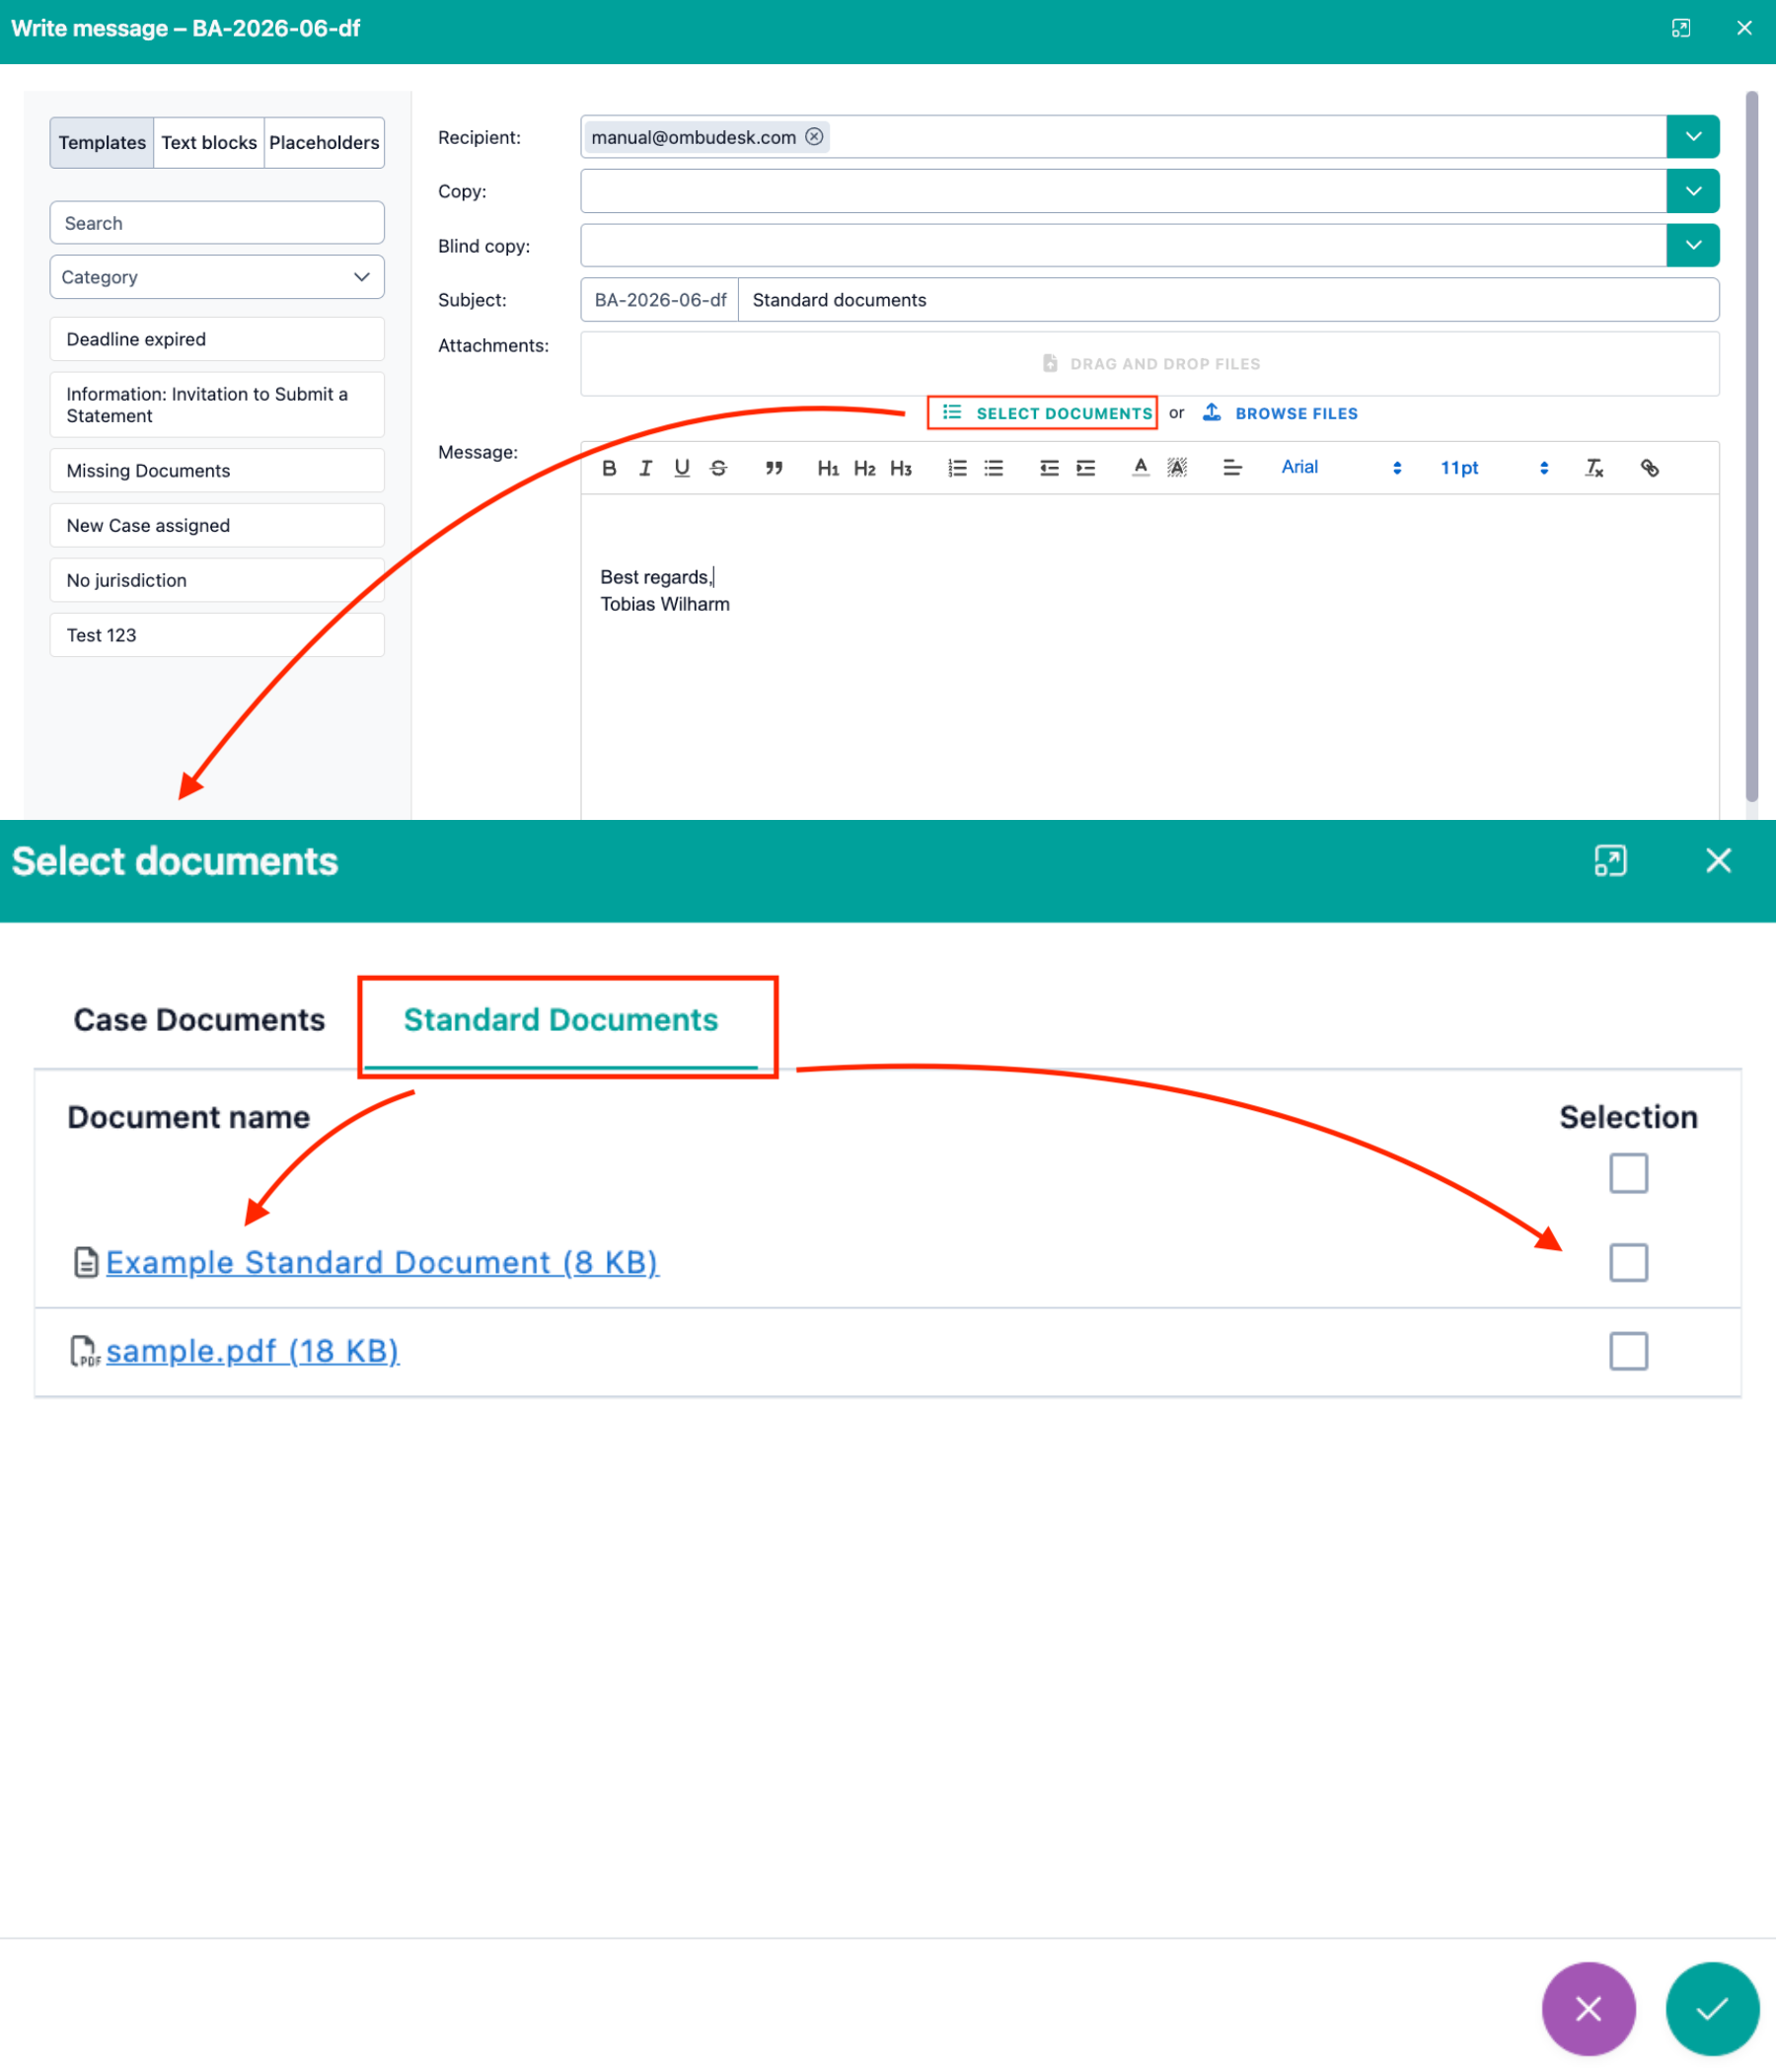
Task: Clear text formatting
Action: click(x=1594, y=468)
